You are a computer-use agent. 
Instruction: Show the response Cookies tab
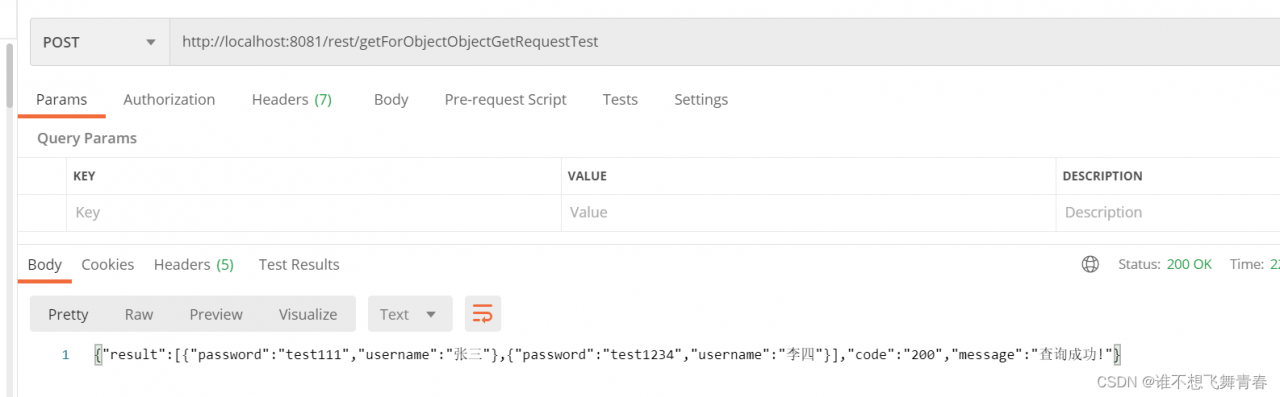point(108,264)
